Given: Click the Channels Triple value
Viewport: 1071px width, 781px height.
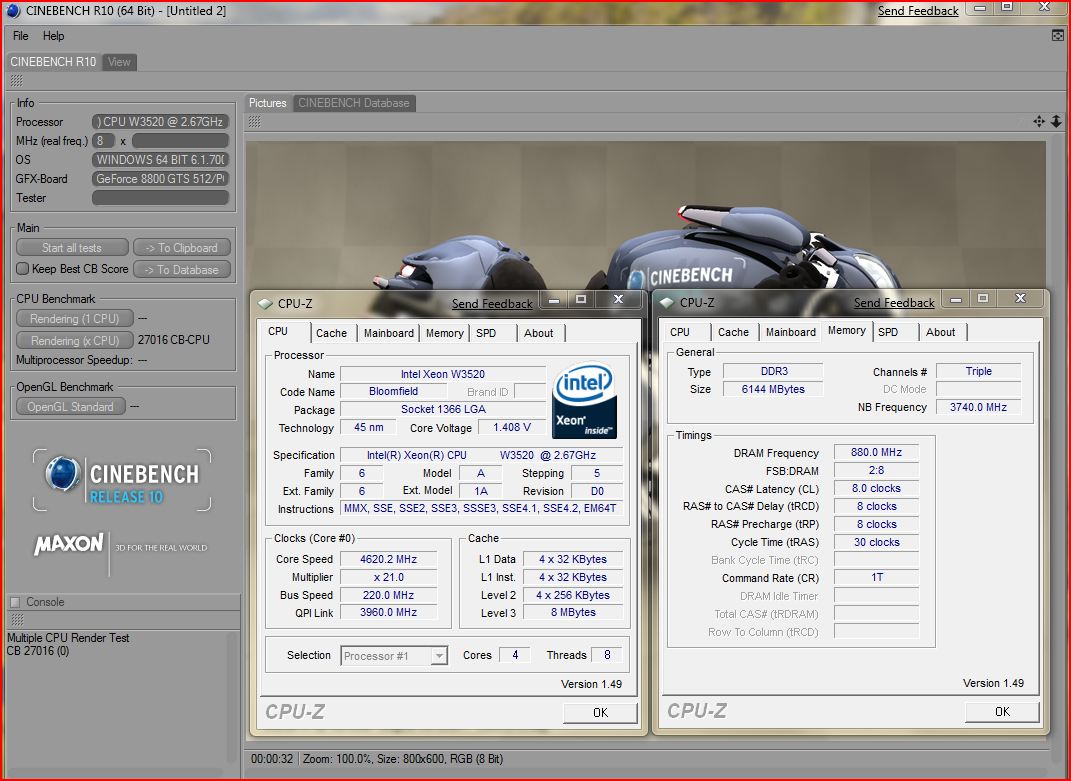Looking at the screenshot, I should [x=978, y=371].
